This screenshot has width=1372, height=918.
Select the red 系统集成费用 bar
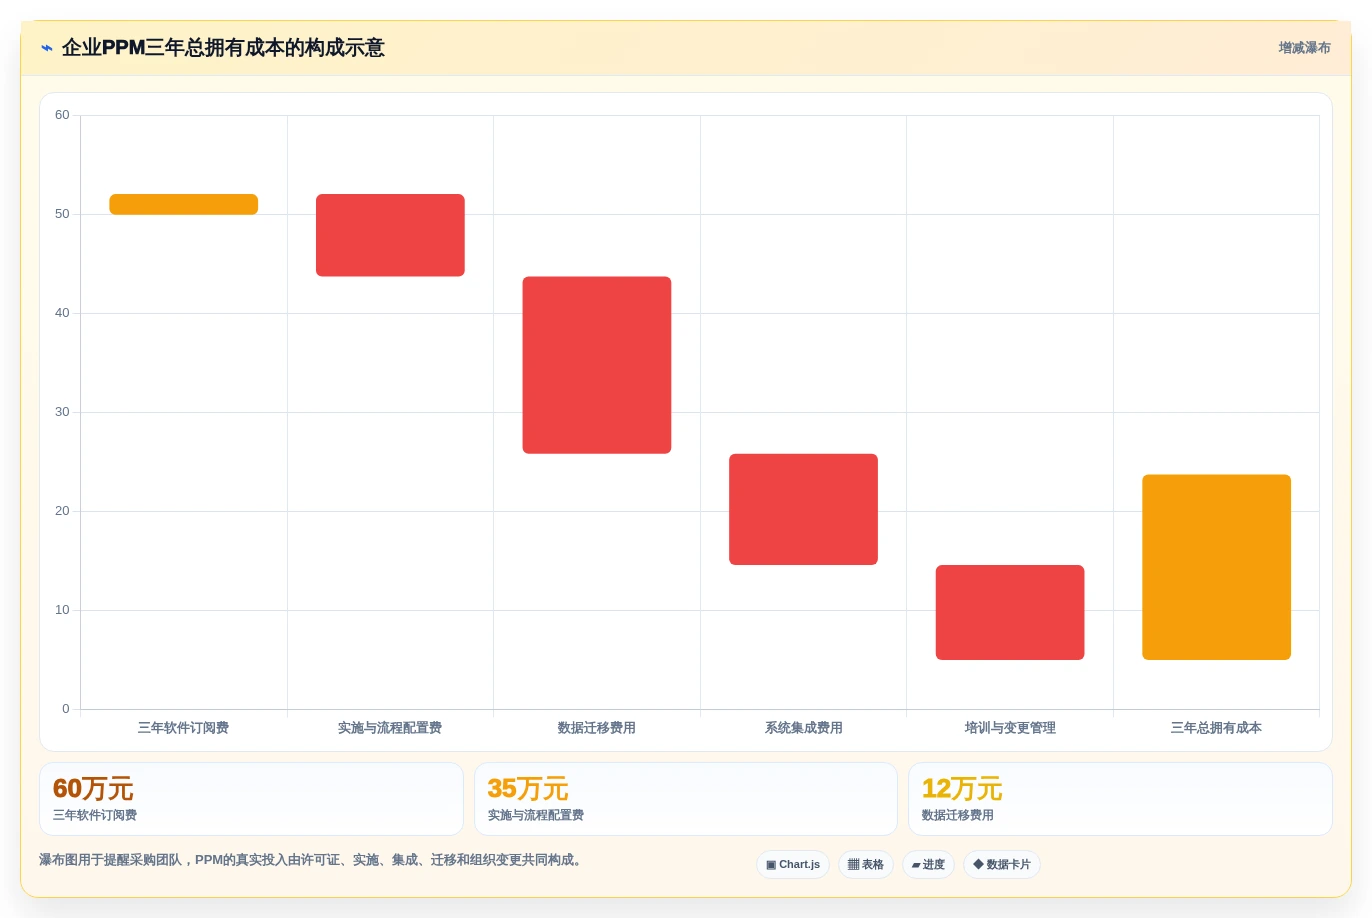click(x=803, y=509)
